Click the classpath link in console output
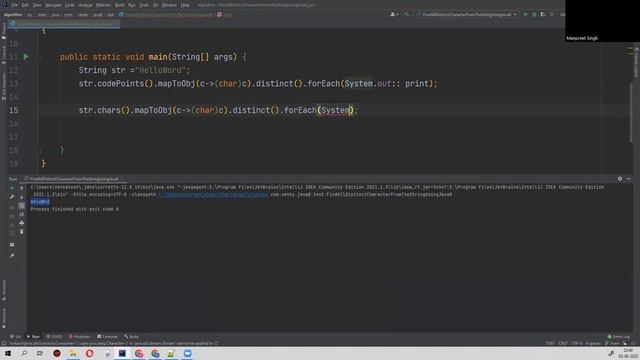640x360 pixels. pos(213,194)
